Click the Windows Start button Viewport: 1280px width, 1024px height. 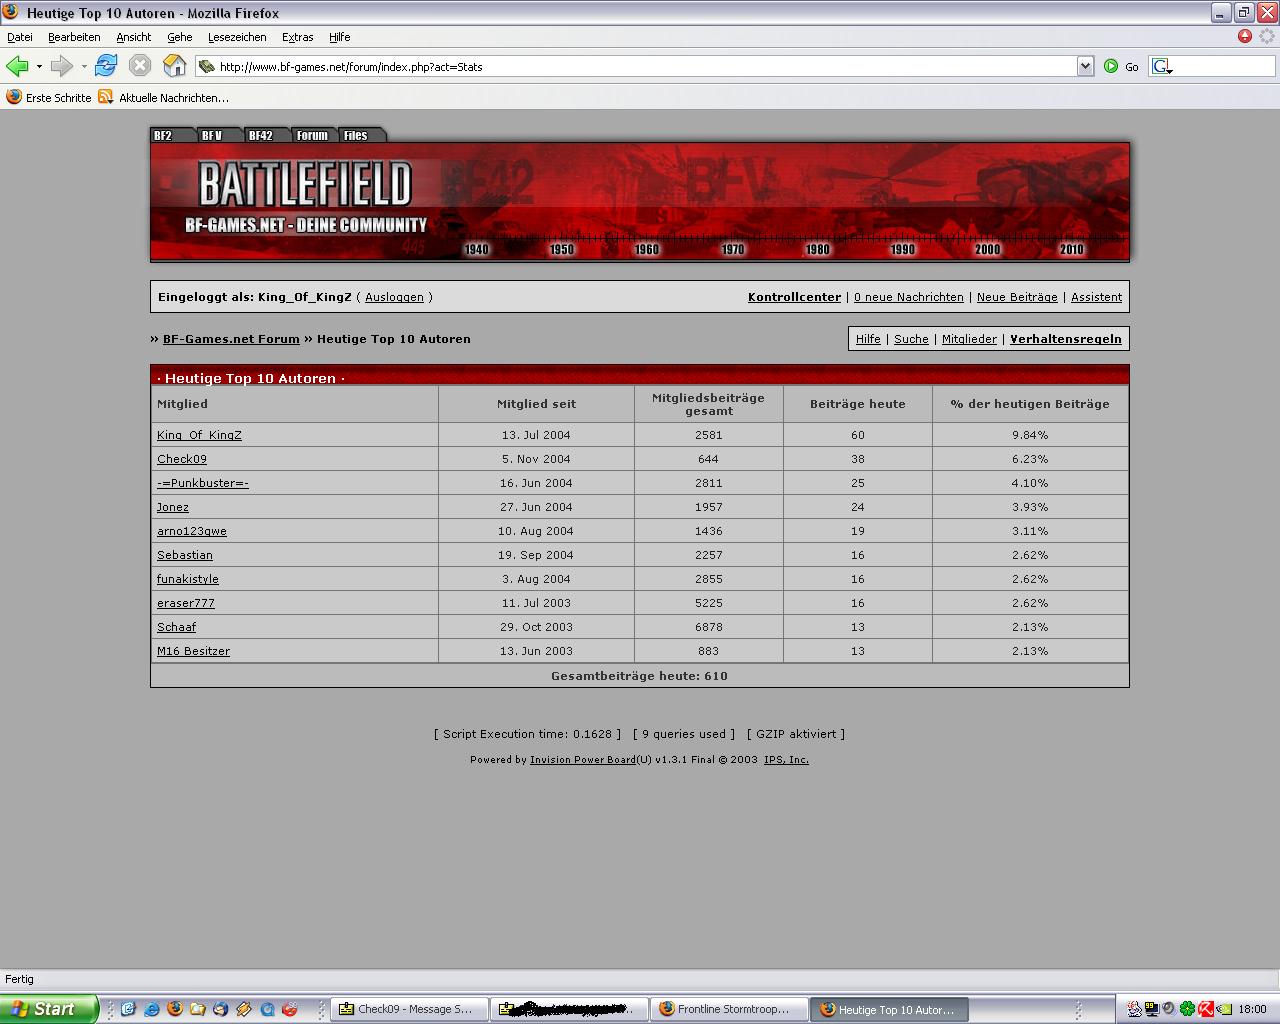coord(49,1009)
